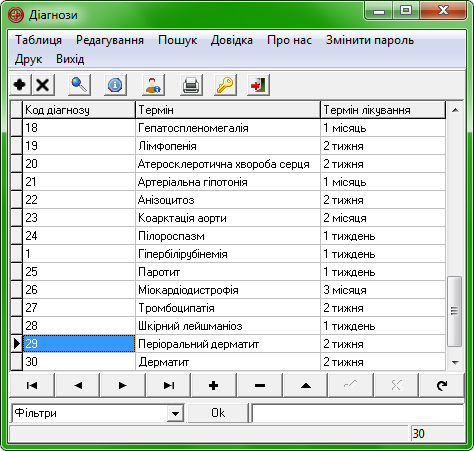Click navigator edit record triangle button
This screenshot has height=451, width=474.
click(305, 385)
